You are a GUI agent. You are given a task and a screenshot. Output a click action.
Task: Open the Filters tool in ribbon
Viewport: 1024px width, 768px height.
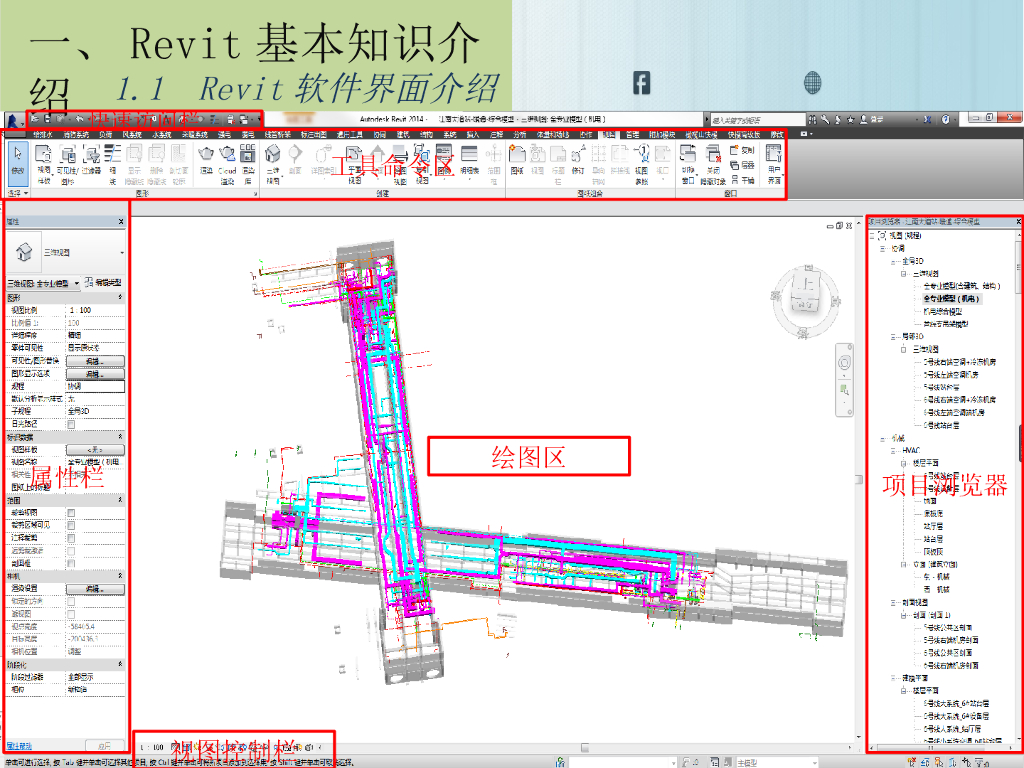click(91, 160)
